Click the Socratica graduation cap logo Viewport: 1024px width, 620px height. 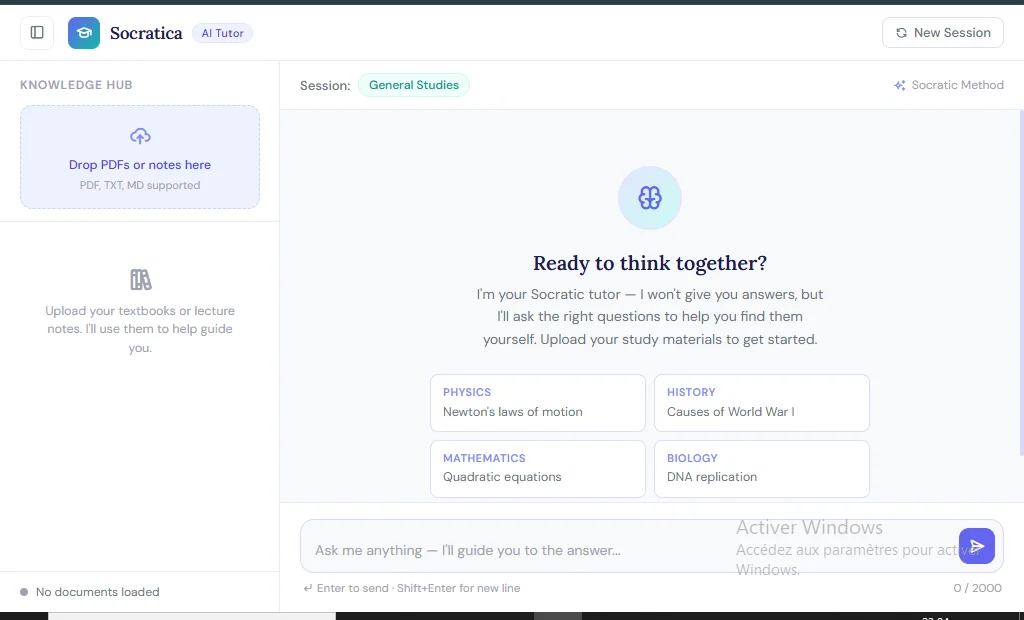pyautogui.click(x=84, y=33)
